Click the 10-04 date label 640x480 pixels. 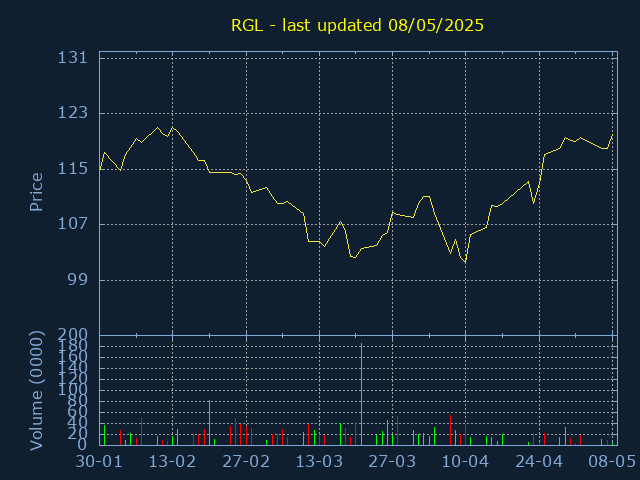coord(465,462)
